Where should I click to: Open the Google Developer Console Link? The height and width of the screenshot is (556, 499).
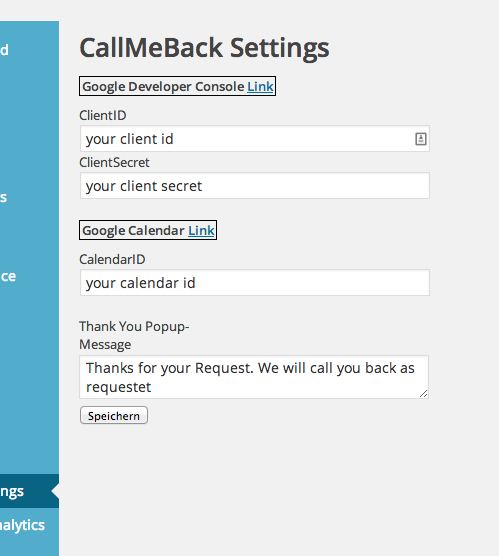point(260,87)
